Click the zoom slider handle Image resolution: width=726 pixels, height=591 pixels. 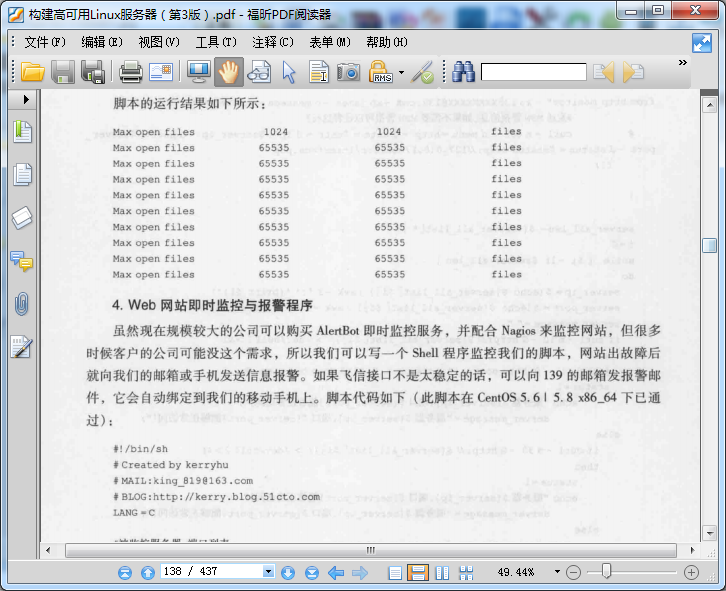pyautogui.click(x=606, y=572)
